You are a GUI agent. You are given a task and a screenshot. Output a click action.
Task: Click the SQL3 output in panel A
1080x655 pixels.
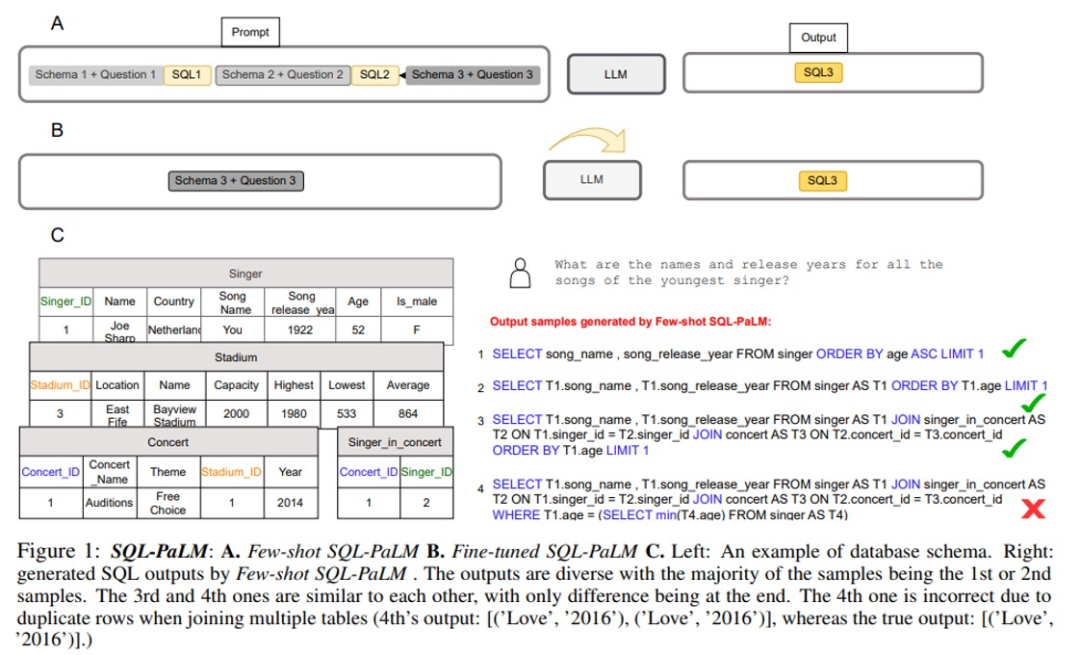[818, 72]
